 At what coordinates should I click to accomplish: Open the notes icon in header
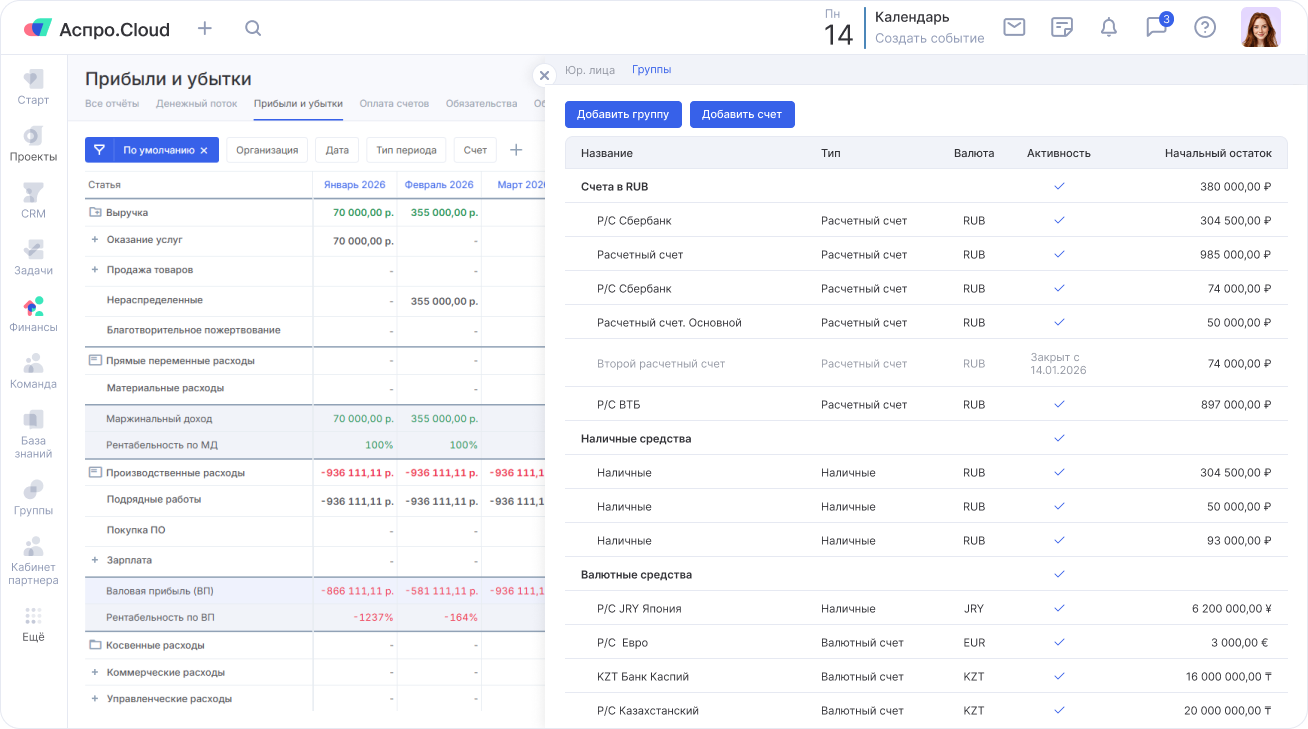click(x=1062, y=27)
